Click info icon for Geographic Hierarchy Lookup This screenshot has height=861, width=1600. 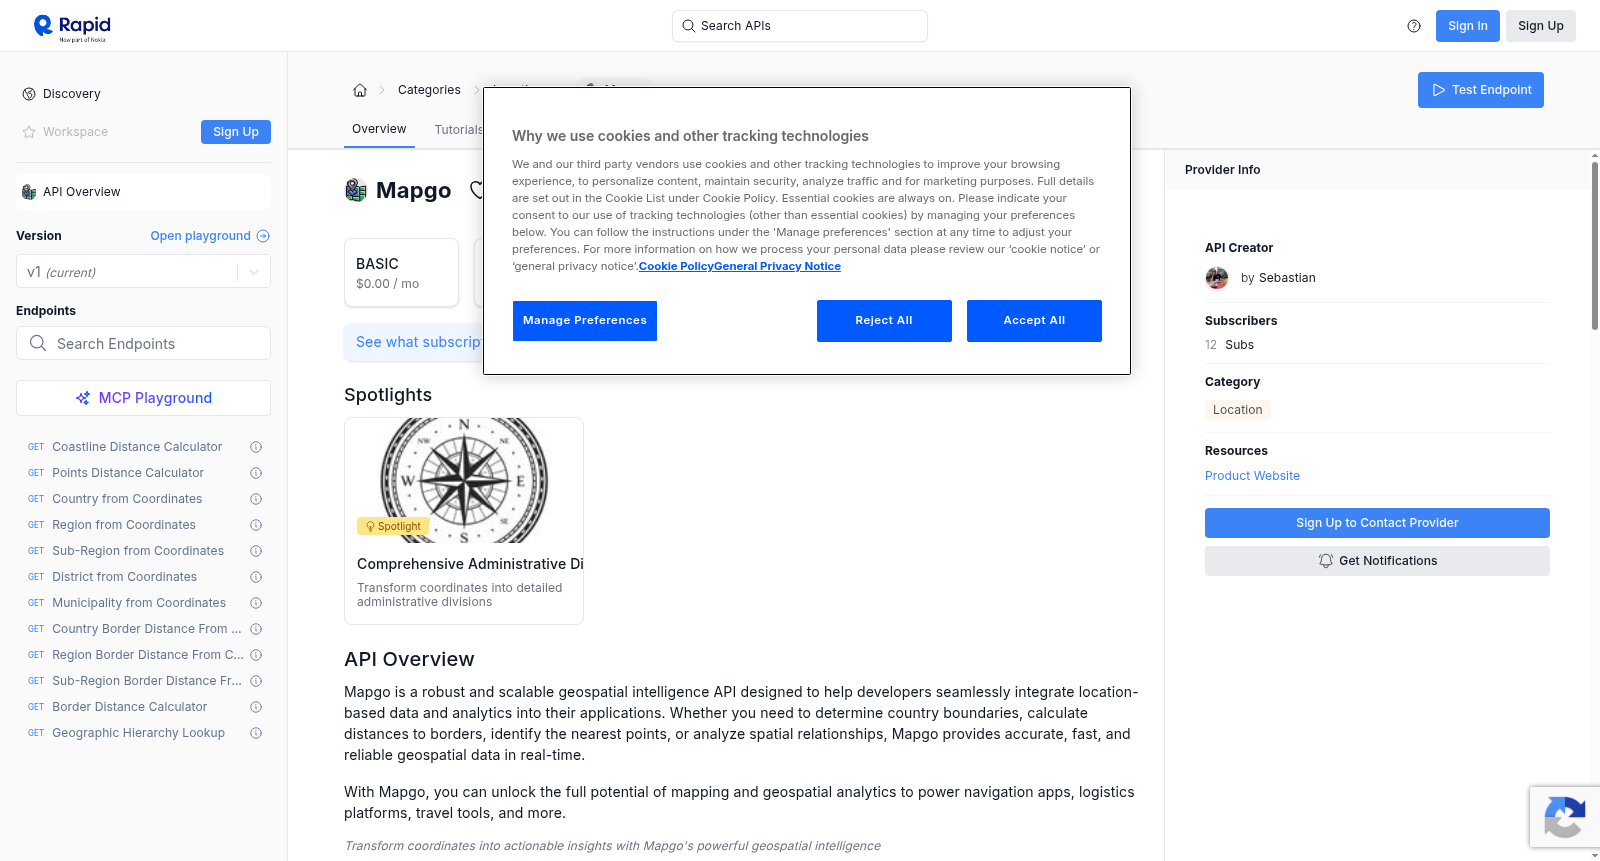click(256, 733)
